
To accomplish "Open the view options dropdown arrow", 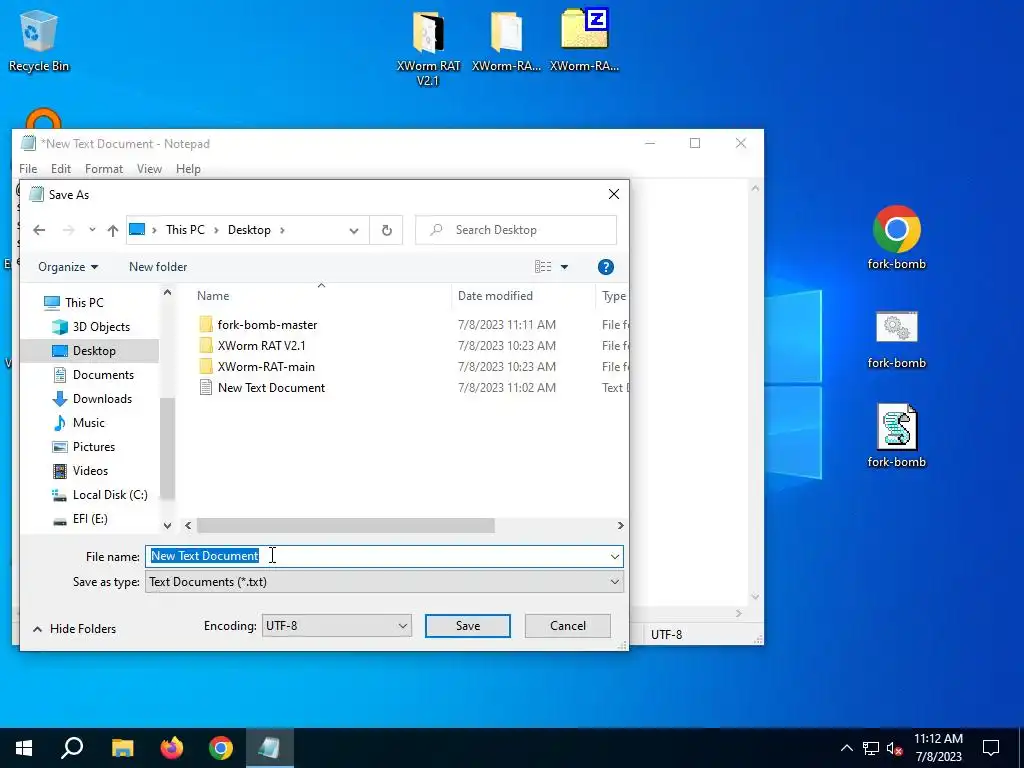I will [564, 266].
